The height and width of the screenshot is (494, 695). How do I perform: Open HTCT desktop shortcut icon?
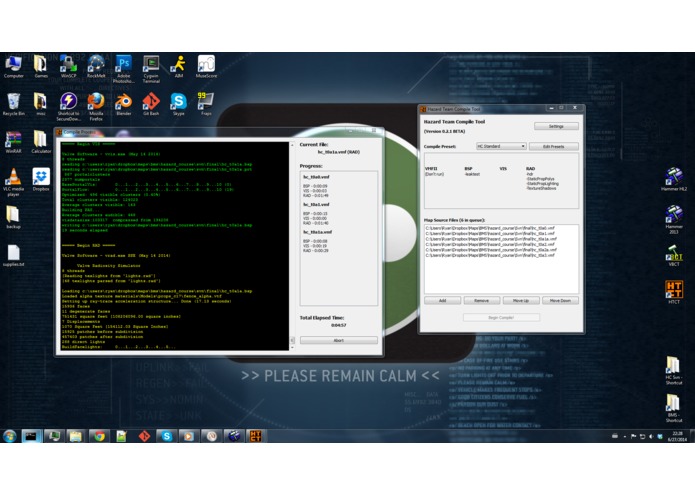(x=674, y=292)
